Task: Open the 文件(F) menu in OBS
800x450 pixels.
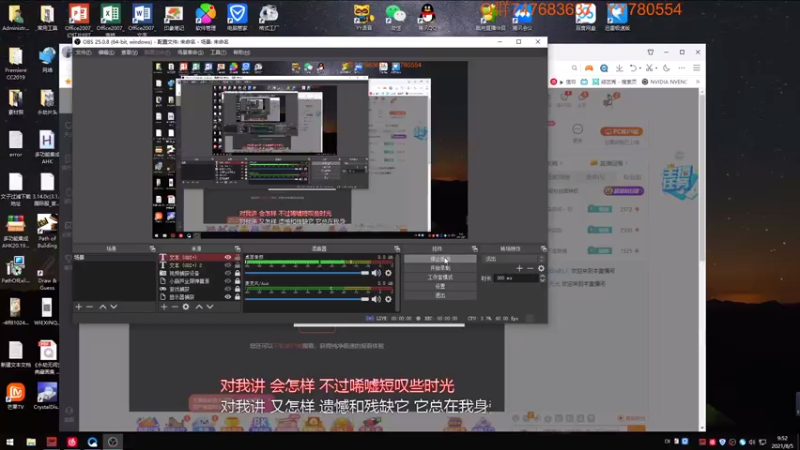Action: pos(83,53)
